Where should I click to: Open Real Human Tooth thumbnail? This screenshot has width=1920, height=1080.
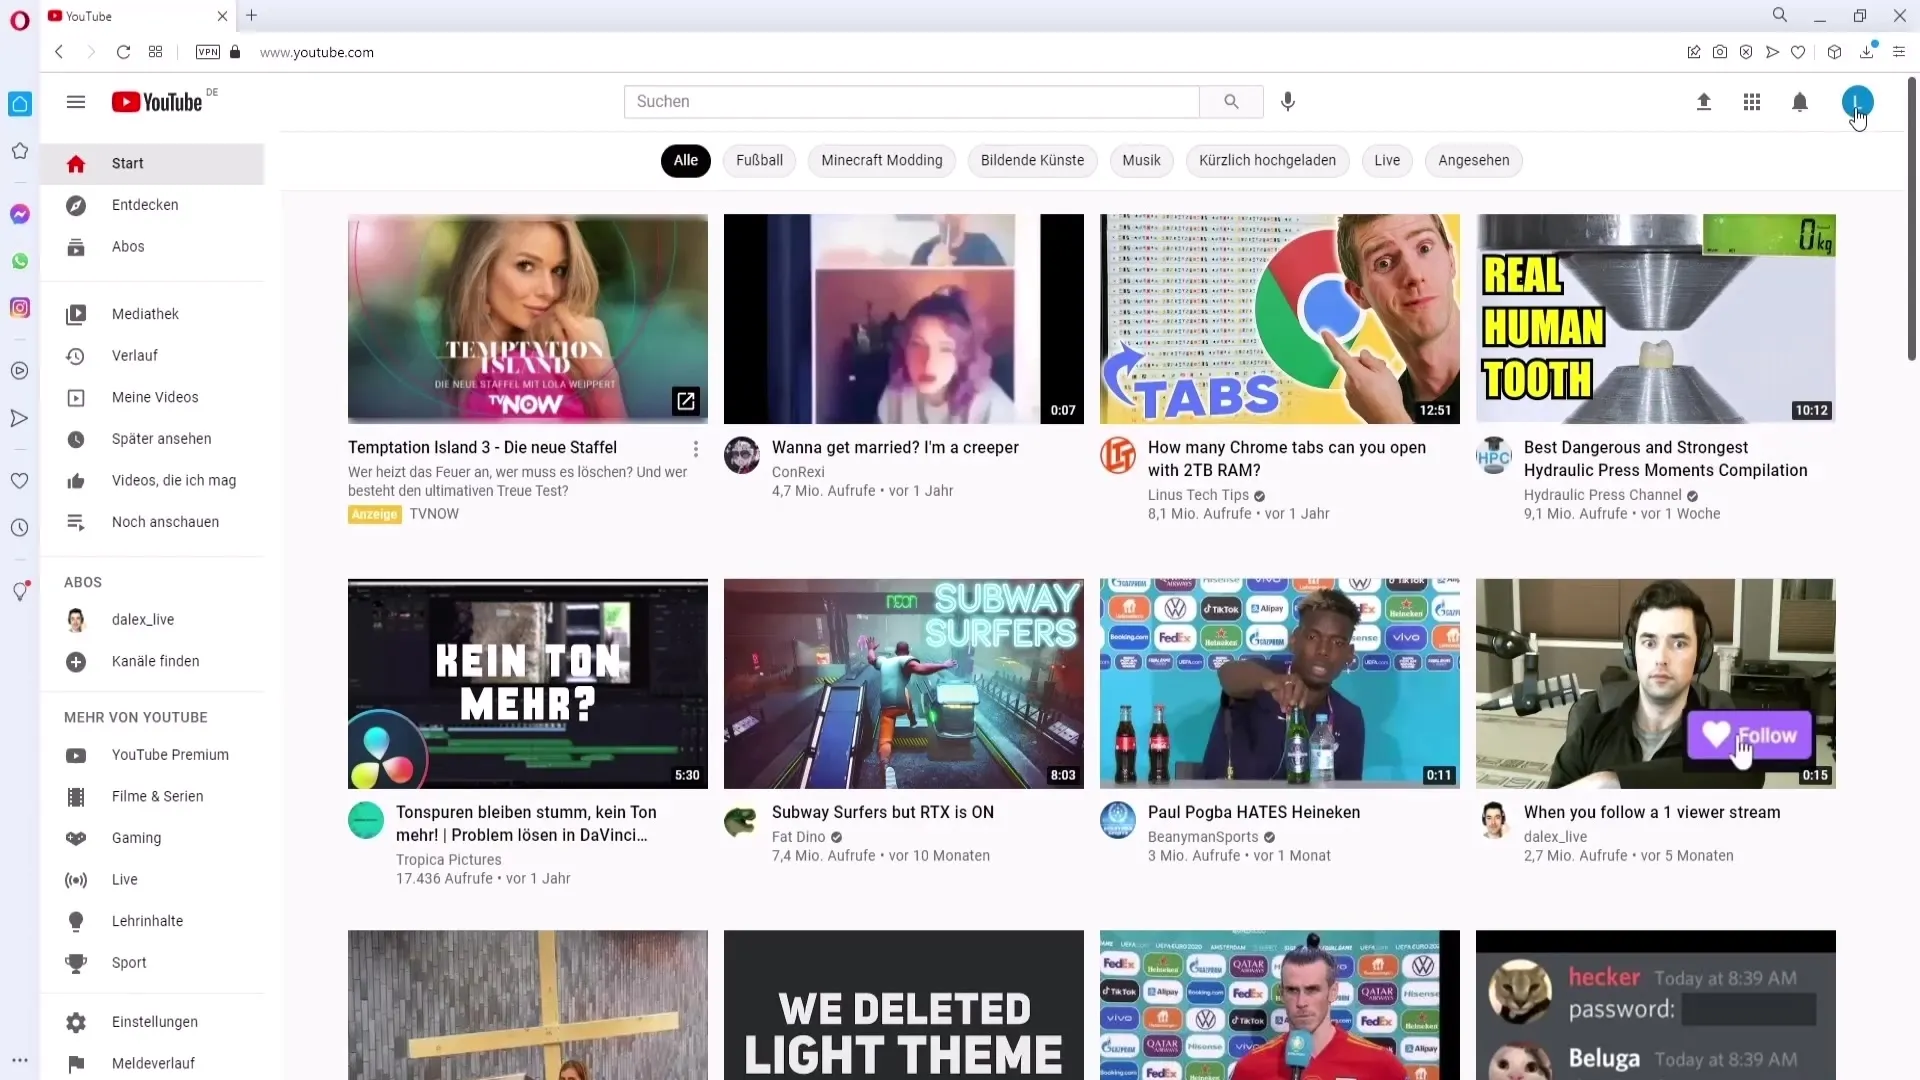(x=1655, y=319)
